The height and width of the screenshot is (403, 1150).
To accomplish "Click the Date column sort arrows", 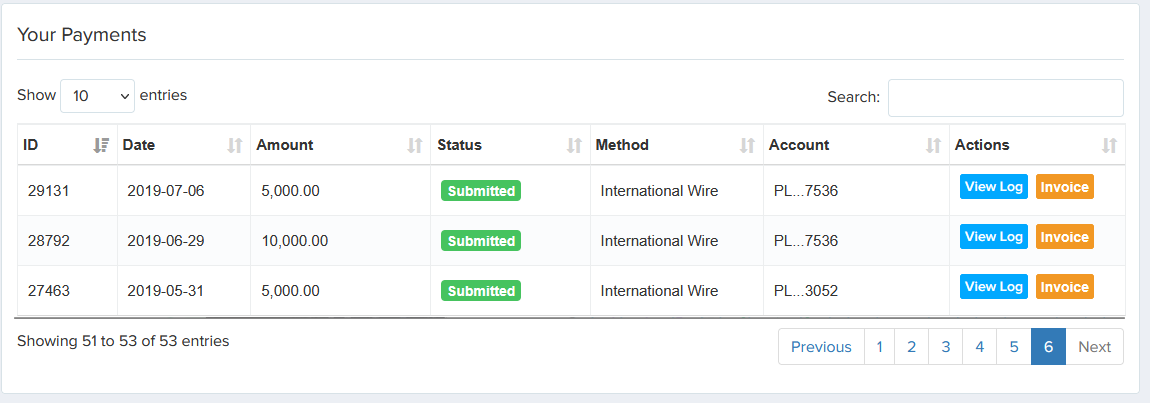I will click(235, 145).
